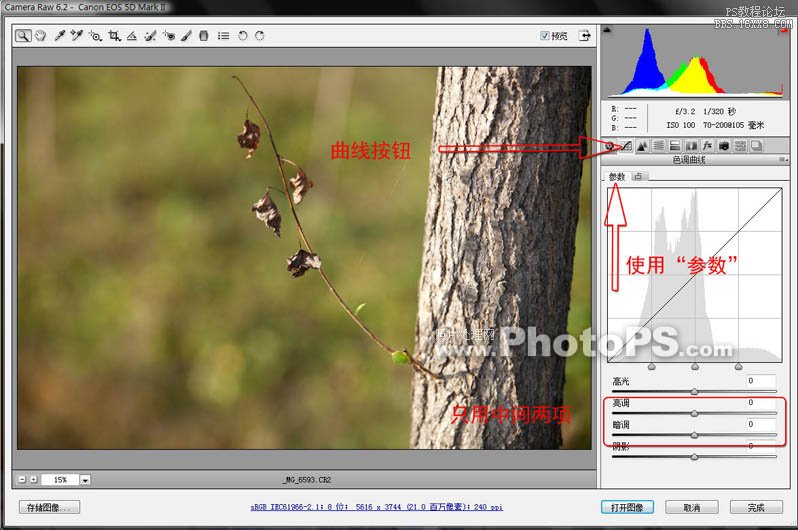
Task: Open the Detail panel icon
Action: (642, 146)
